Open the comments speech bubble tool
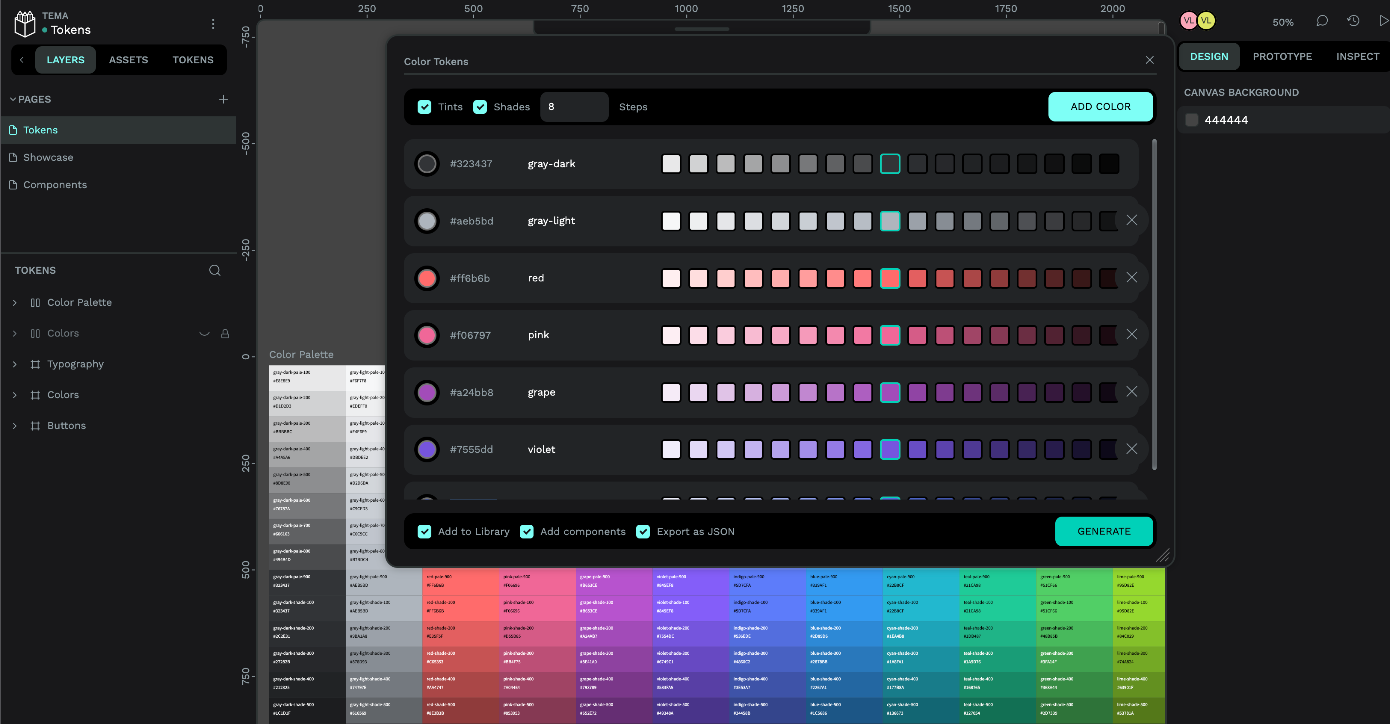 (x=1322, y=21)
